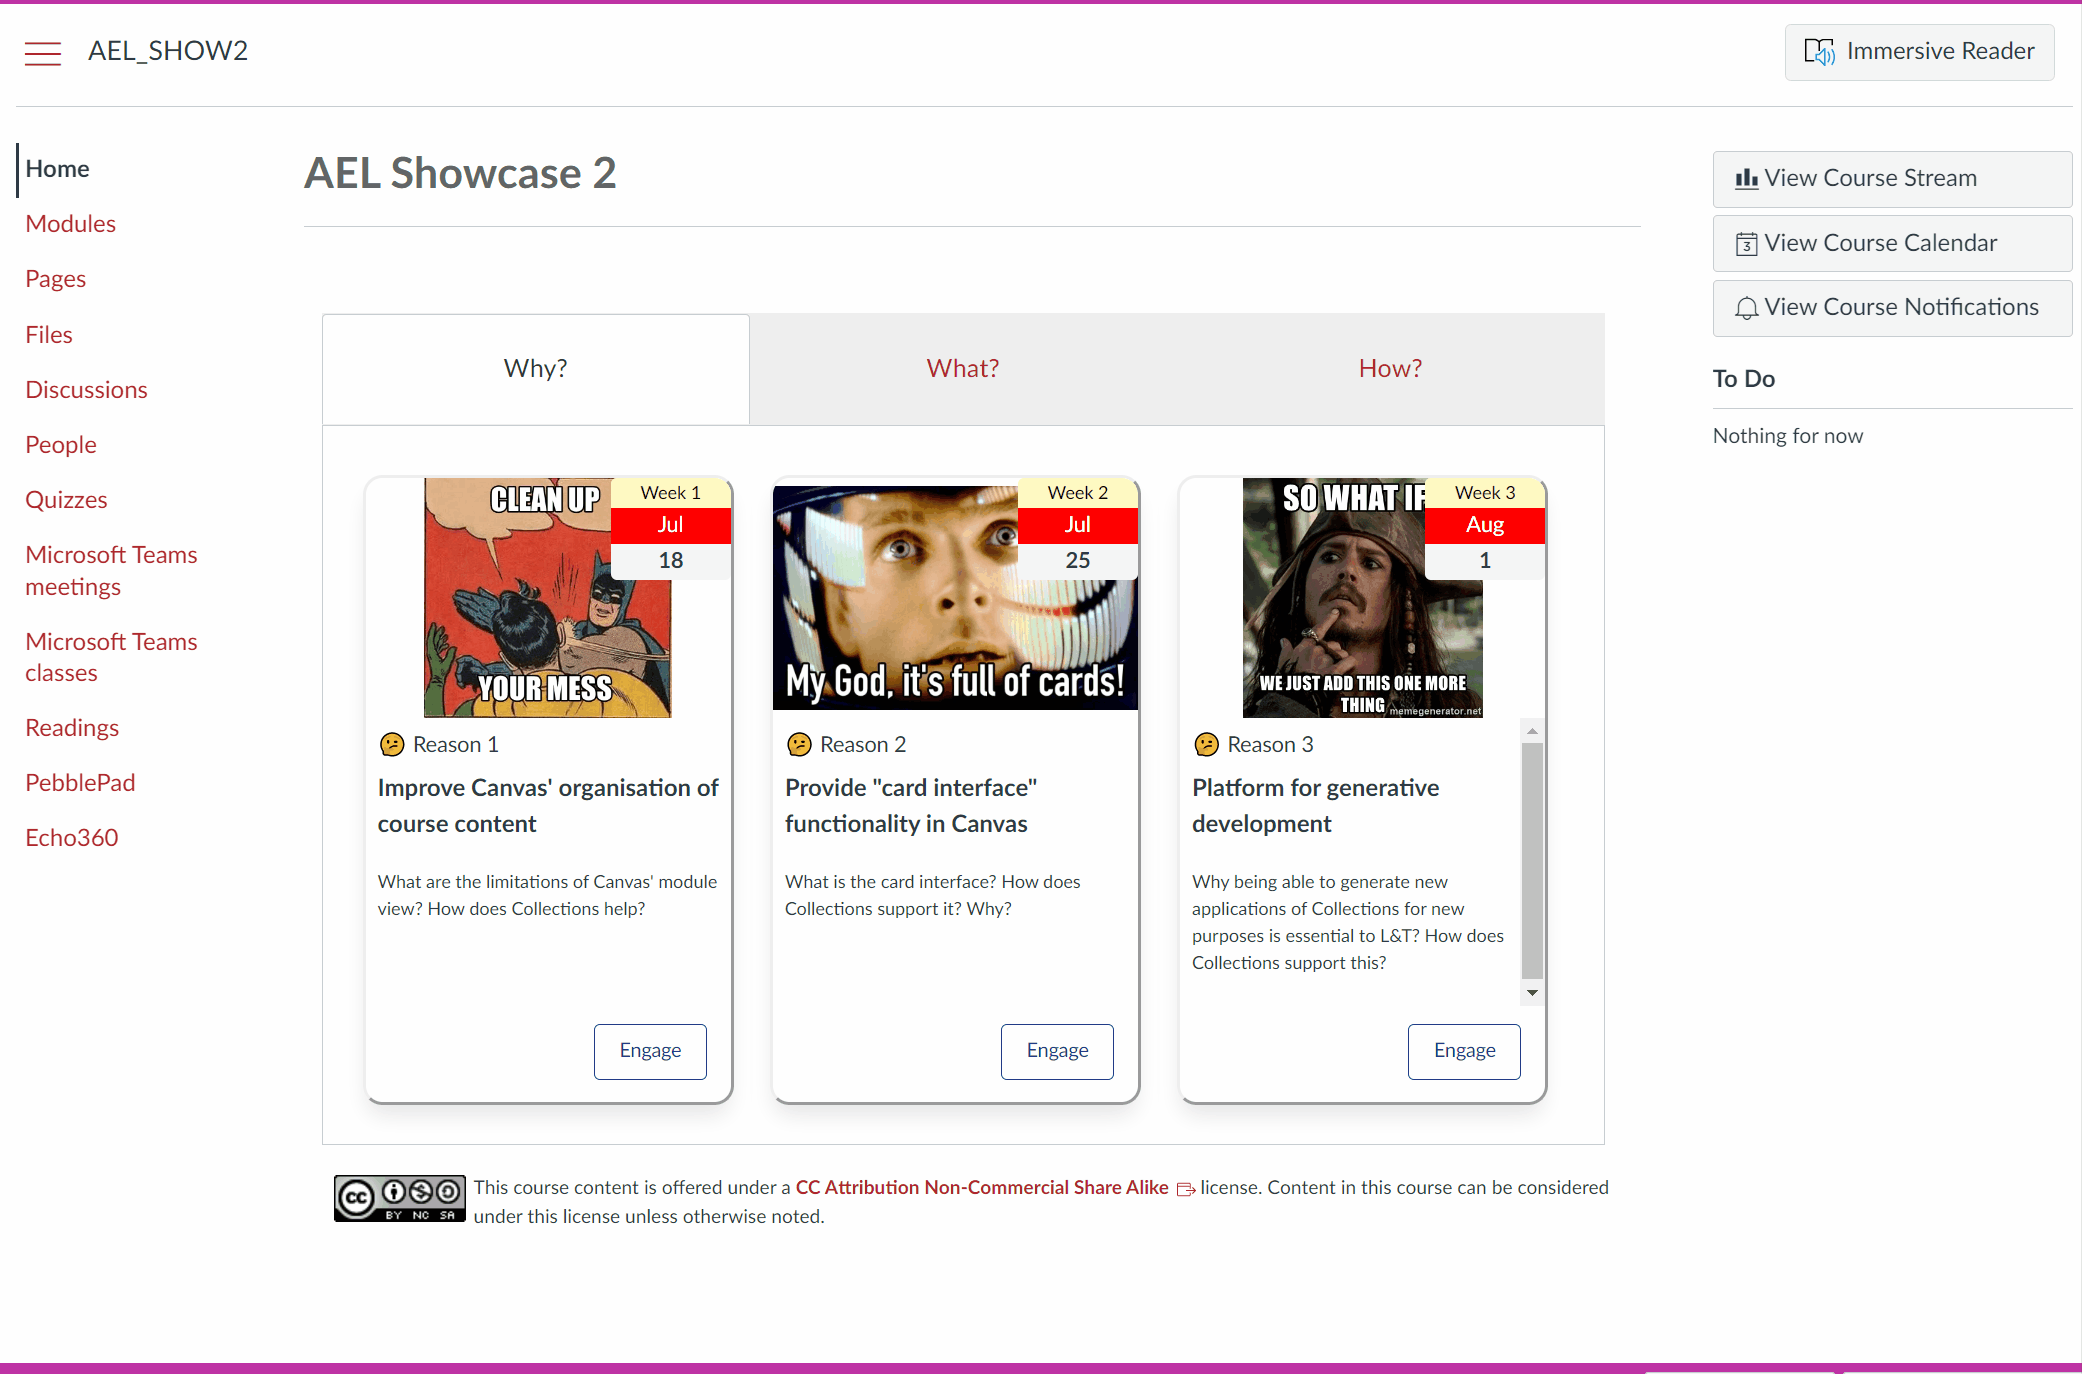Switch to the How? tab
2082x1374 pixels.
1389,369
